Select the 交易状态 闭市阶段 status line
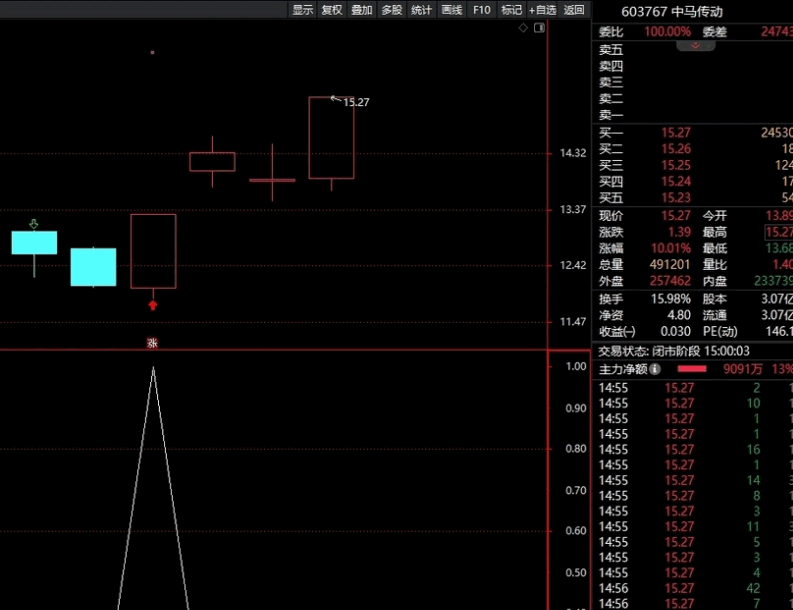The image size is (793, 610). pyautogui.click(x=674, y=351)
